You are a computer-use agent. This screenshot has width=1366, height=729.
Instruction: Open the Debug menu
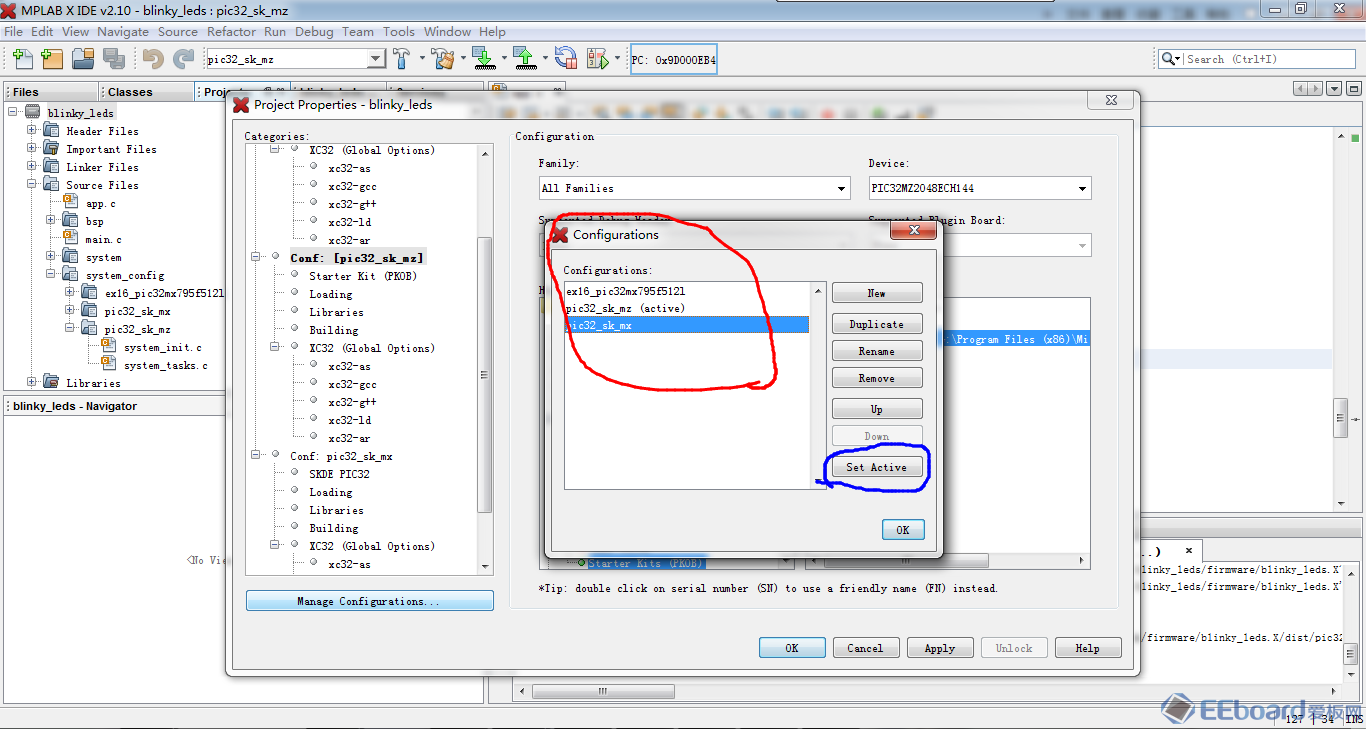tap(314, 31)
